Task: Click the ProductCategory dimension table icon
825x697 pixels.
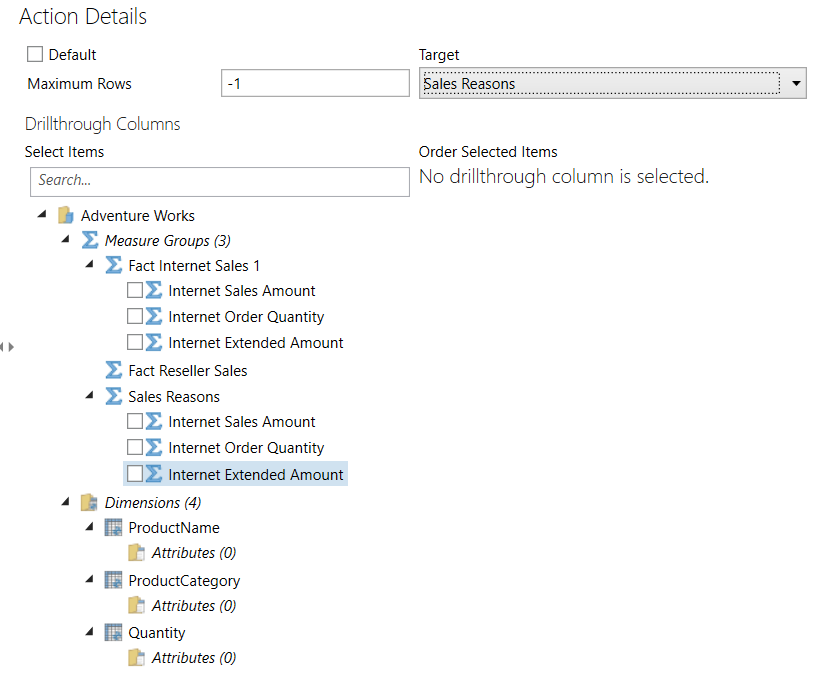Action: pyautogui.click(x=114, y=580)
